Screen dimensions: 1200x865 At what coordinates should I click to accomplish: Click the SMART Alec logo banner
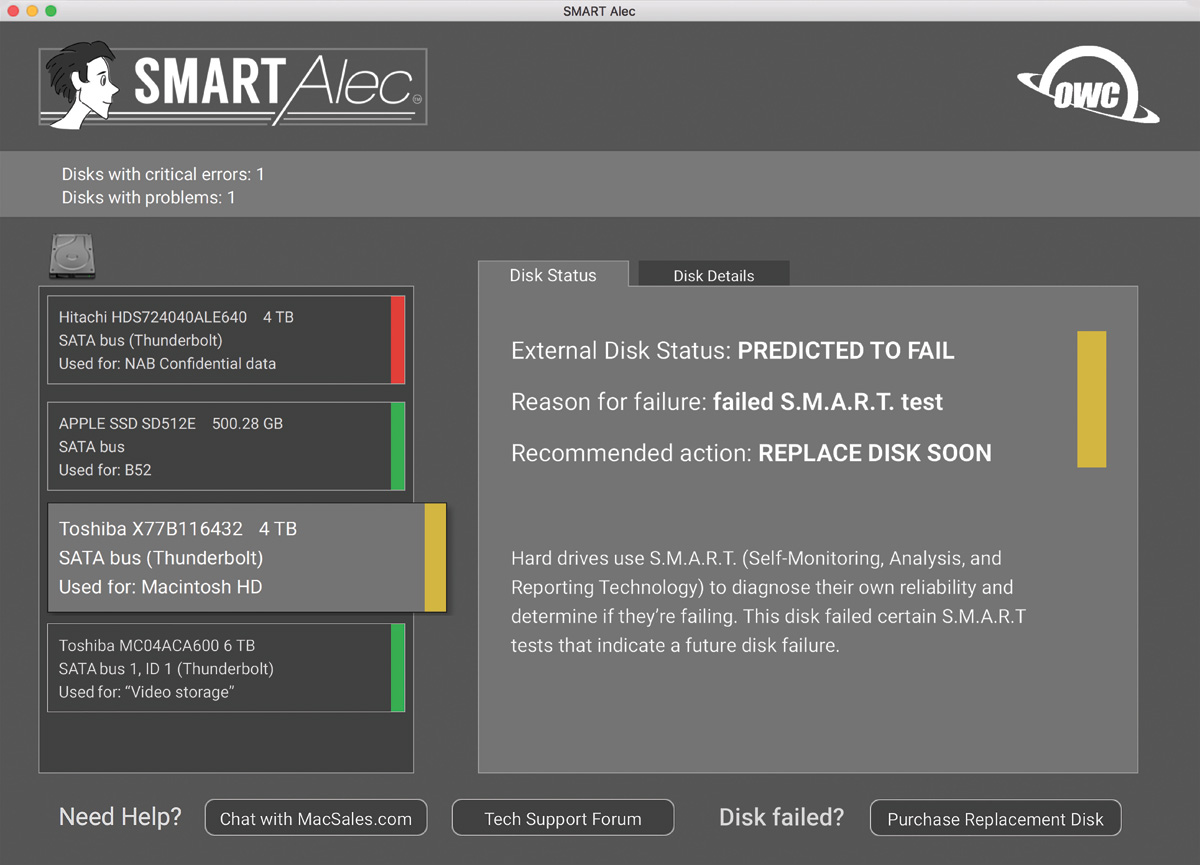click(x=233, y=86)
